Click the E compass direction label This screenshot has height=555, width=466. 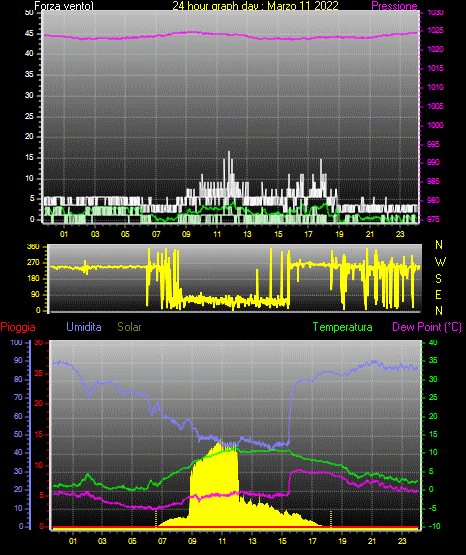438,294
